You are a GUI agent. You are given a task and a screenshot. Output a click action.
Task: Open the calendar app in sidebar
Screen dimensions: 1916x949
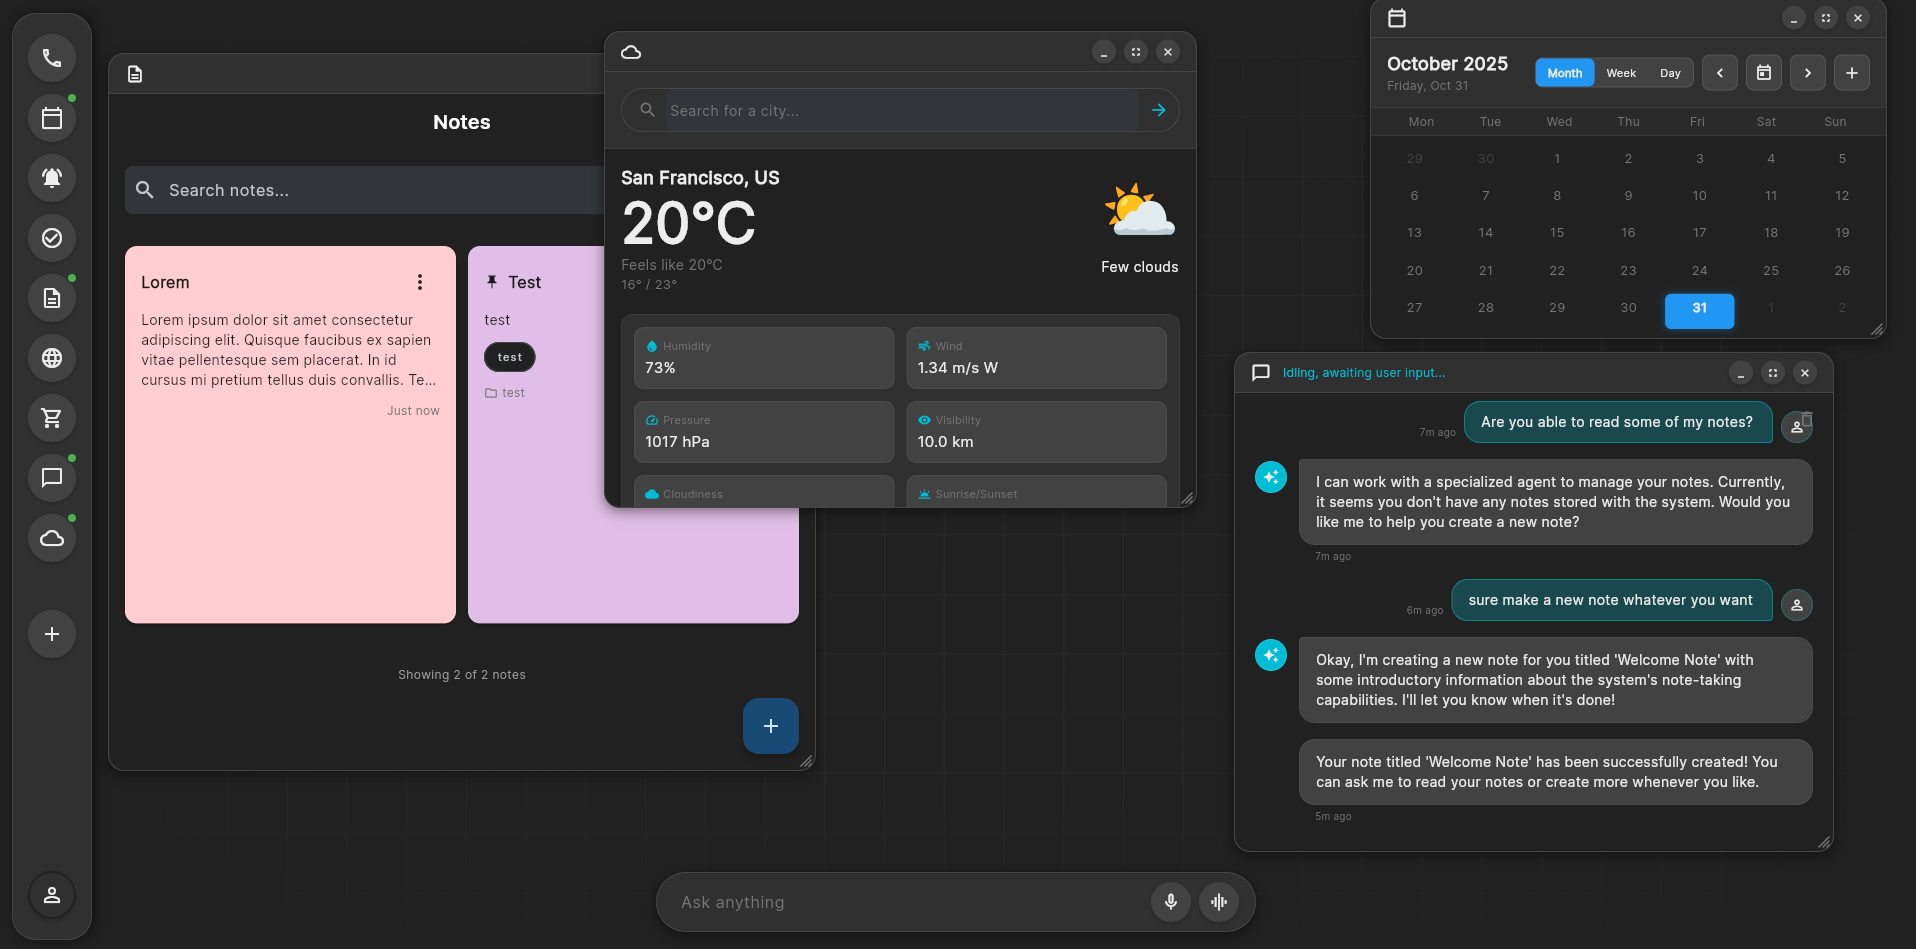click(x=52, y=118)
